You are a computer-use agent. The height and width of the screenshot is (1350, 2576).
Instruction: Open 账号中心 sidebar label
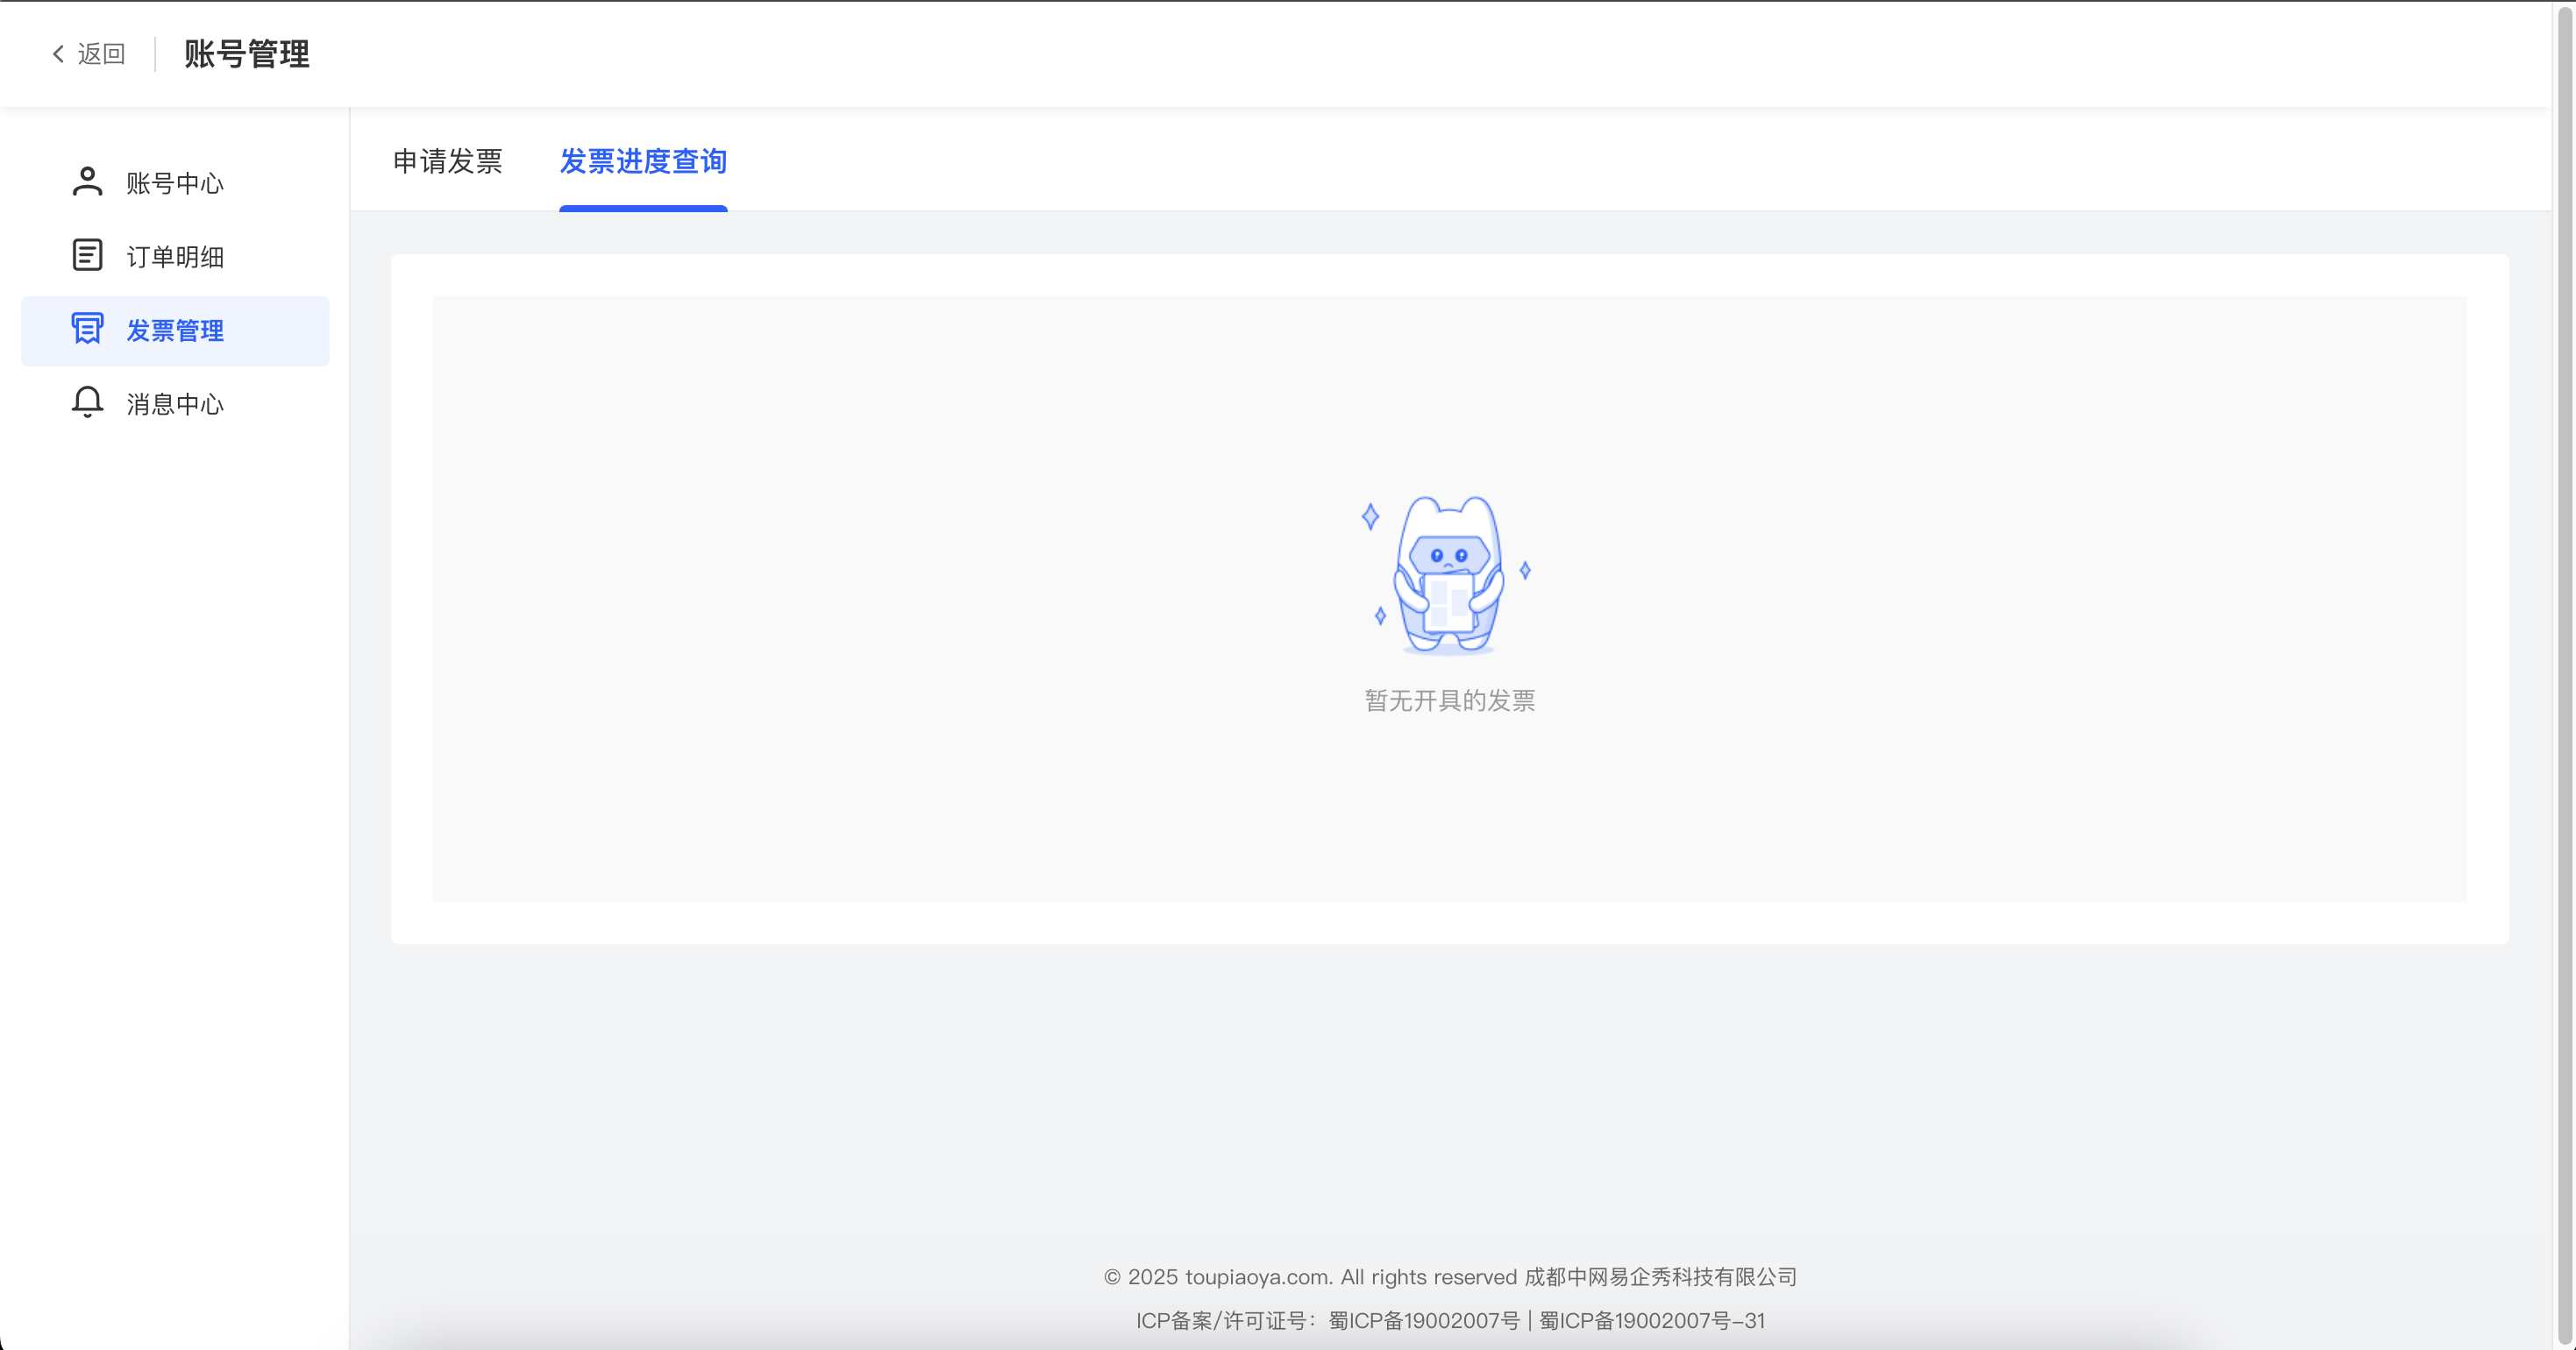pos(175,184)
